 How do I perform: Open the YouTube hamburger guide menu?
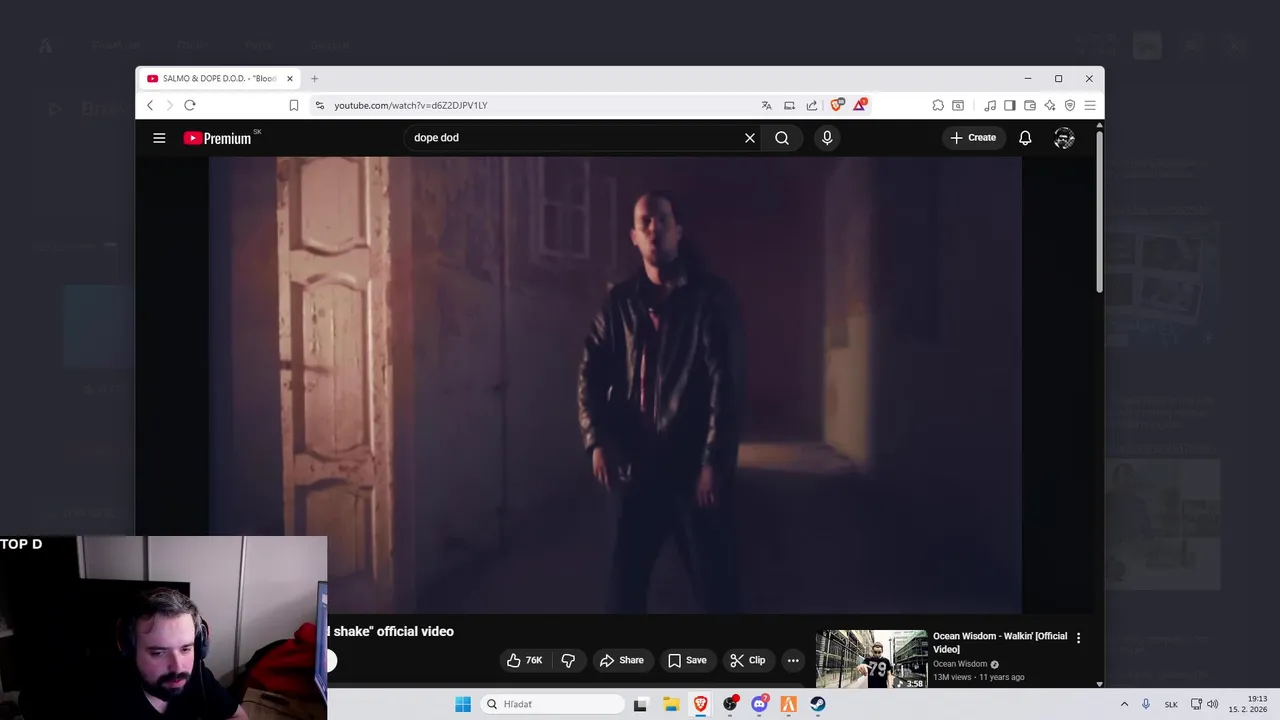159,138
